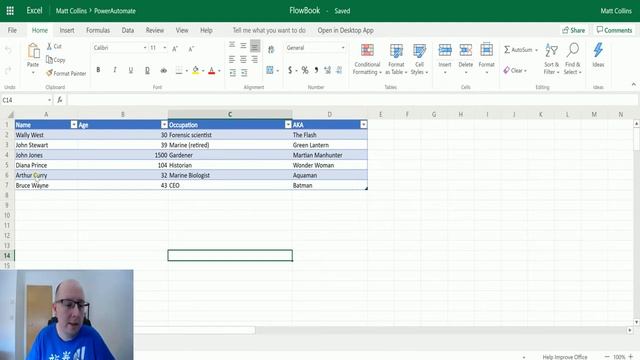Viewport: 640px width, 360px height.
Task: Open the AKA column filter dropdown
Action: [363, 125]
